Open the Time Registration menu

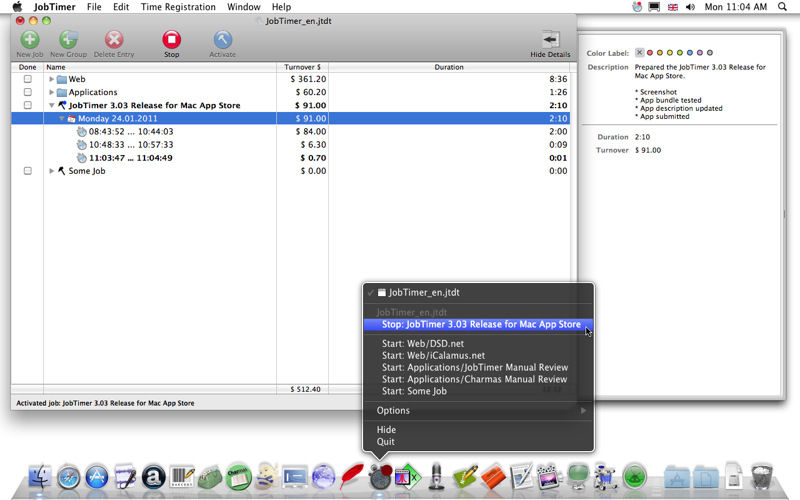[x=178, y=7]
